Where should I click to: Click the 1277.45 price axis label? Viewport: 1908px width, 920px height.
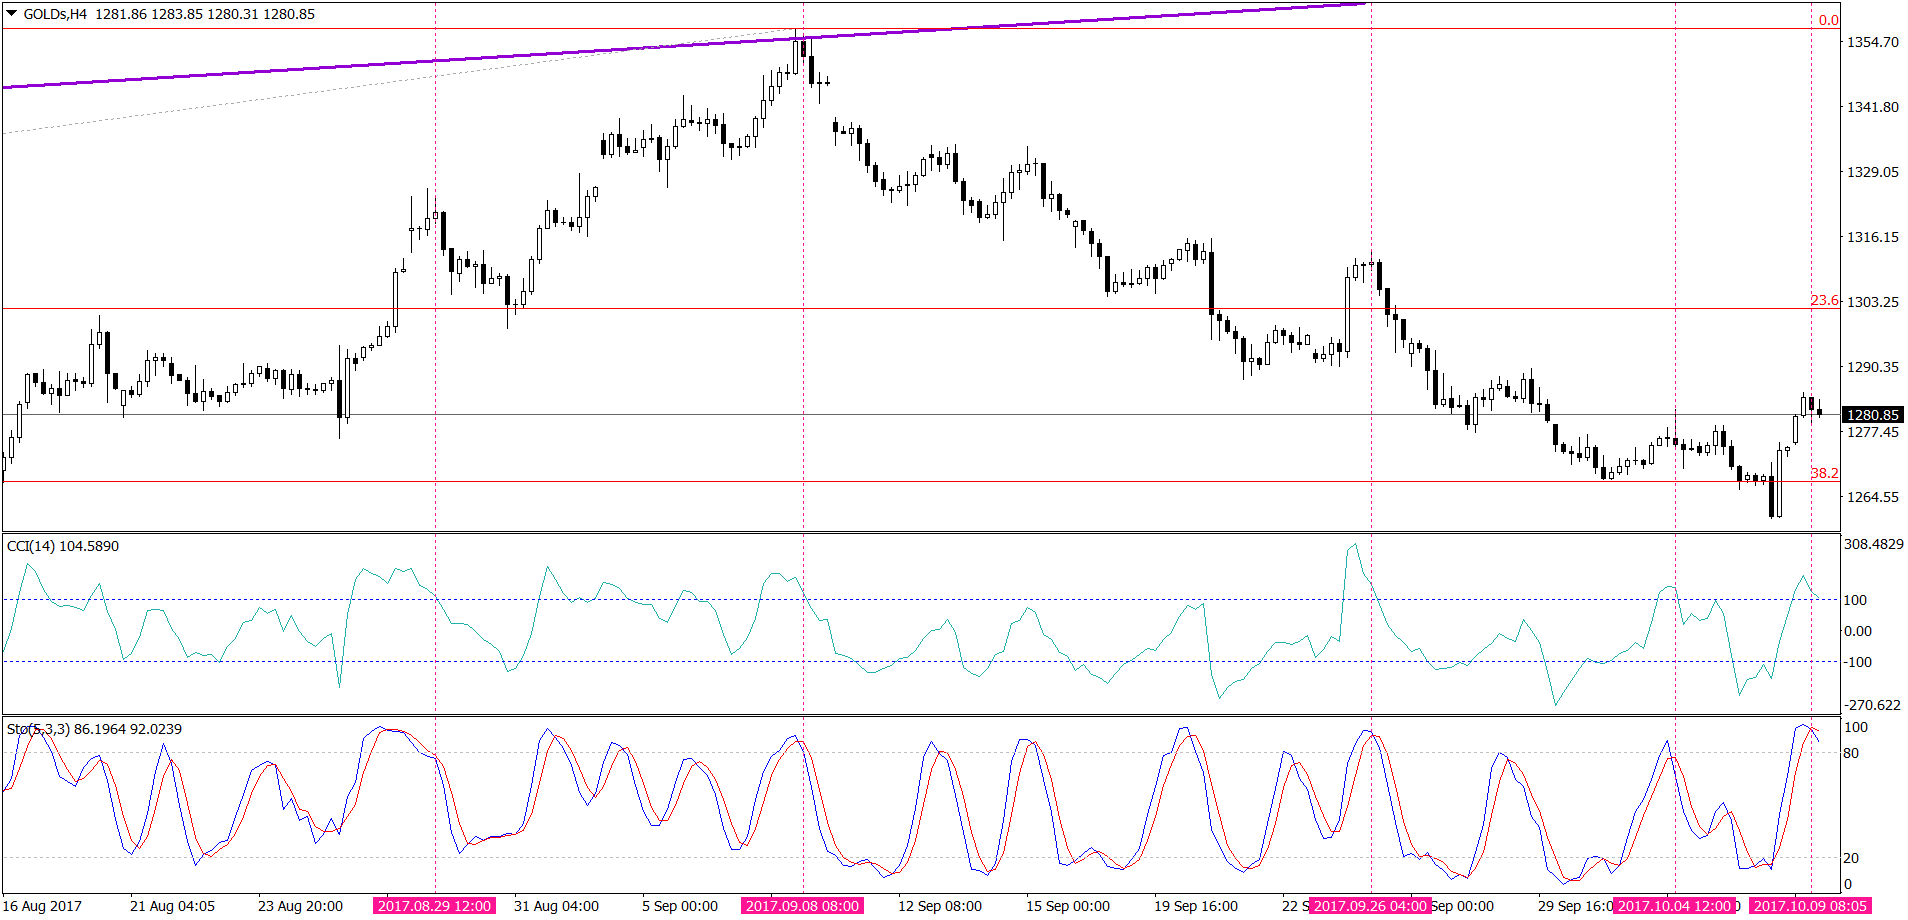pos(1872,432)
